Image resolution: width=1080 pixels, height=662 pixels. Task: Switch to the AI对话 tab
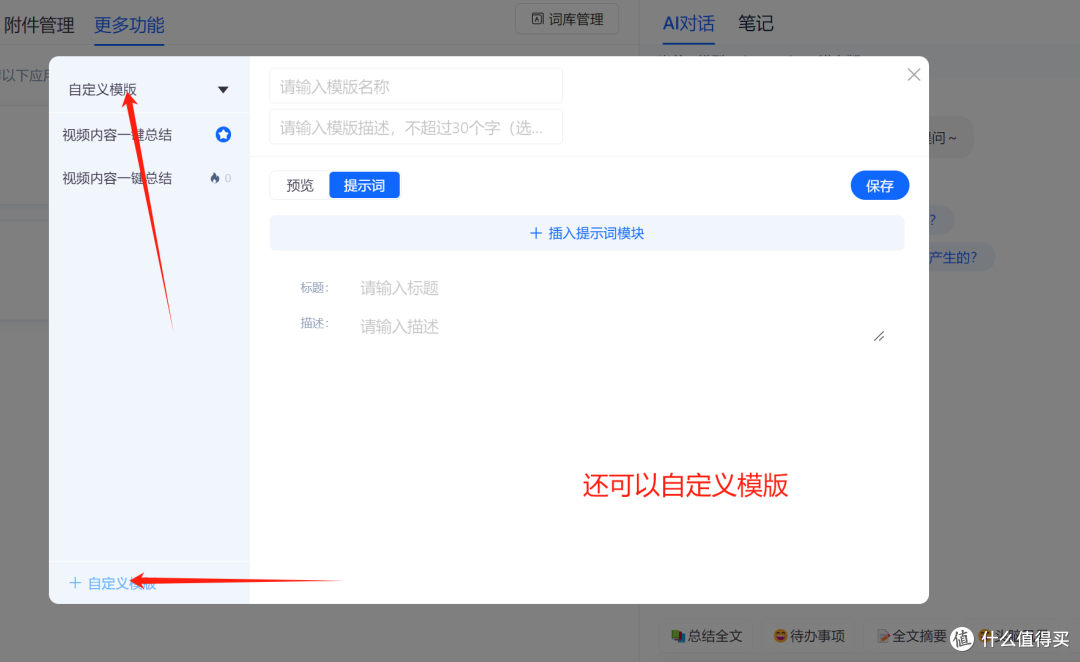[688, 23]
